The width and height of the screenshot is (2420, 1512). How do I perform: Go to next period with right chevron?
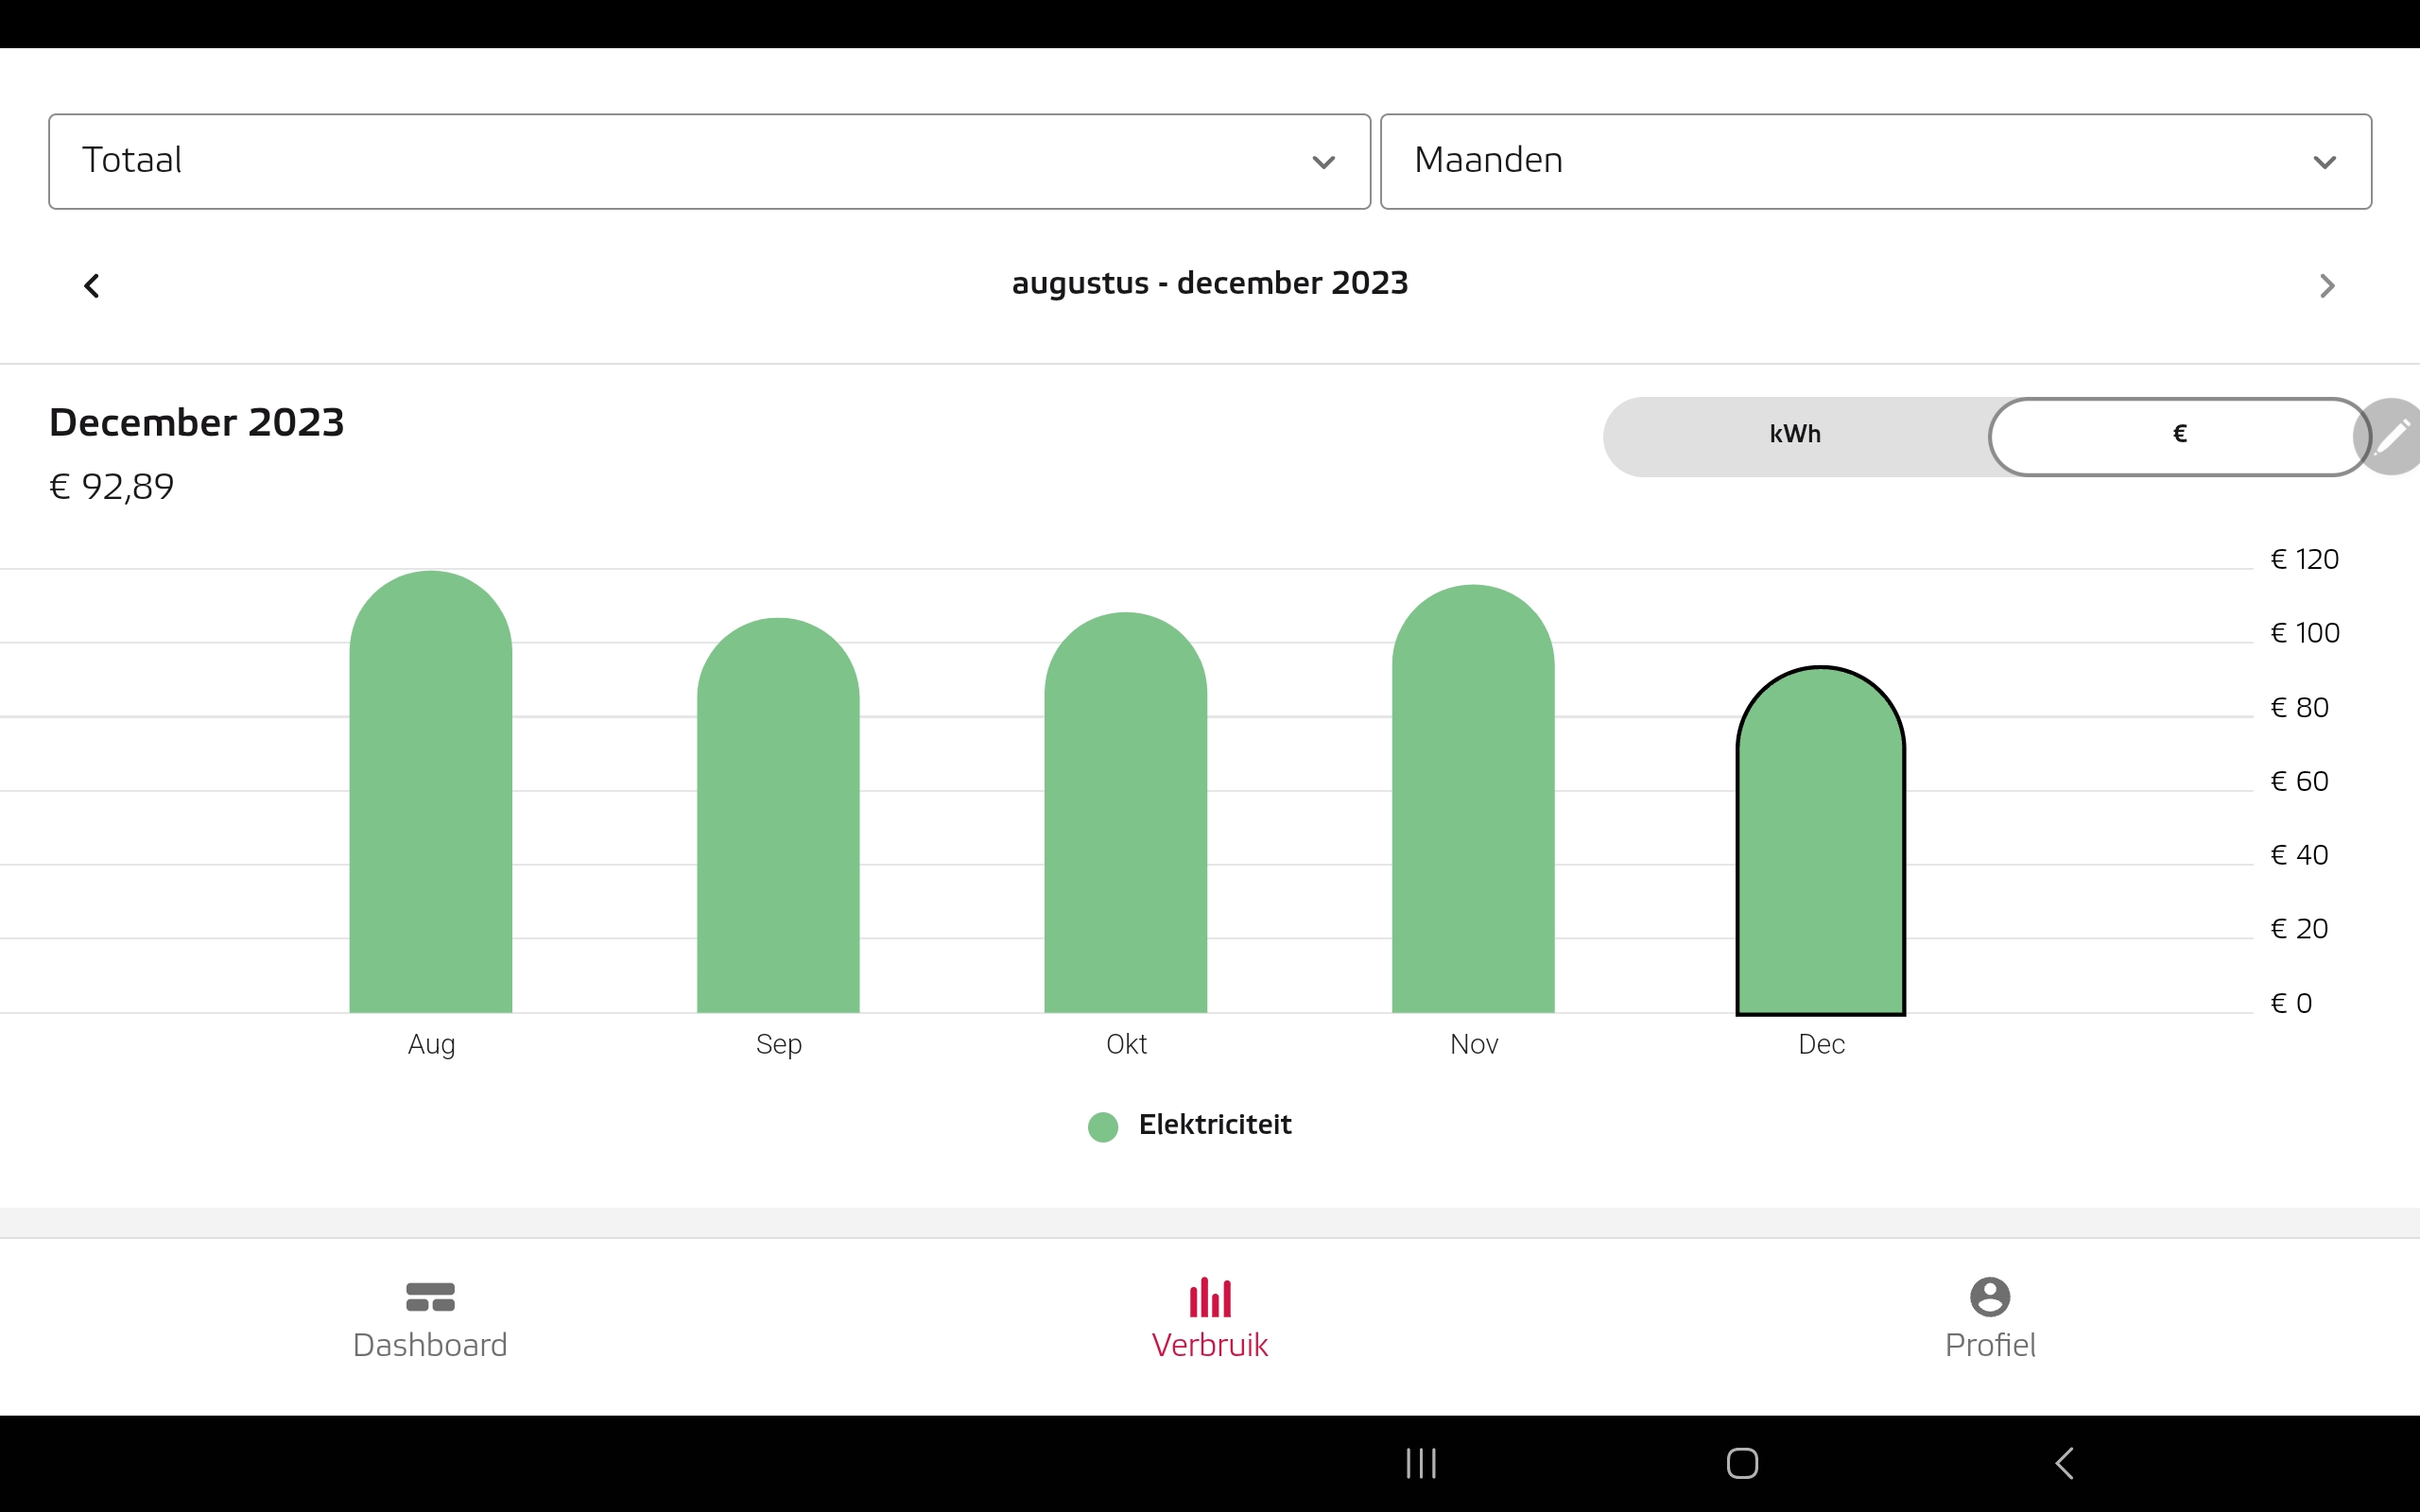pyautogui.click(x=2326, y=286)
